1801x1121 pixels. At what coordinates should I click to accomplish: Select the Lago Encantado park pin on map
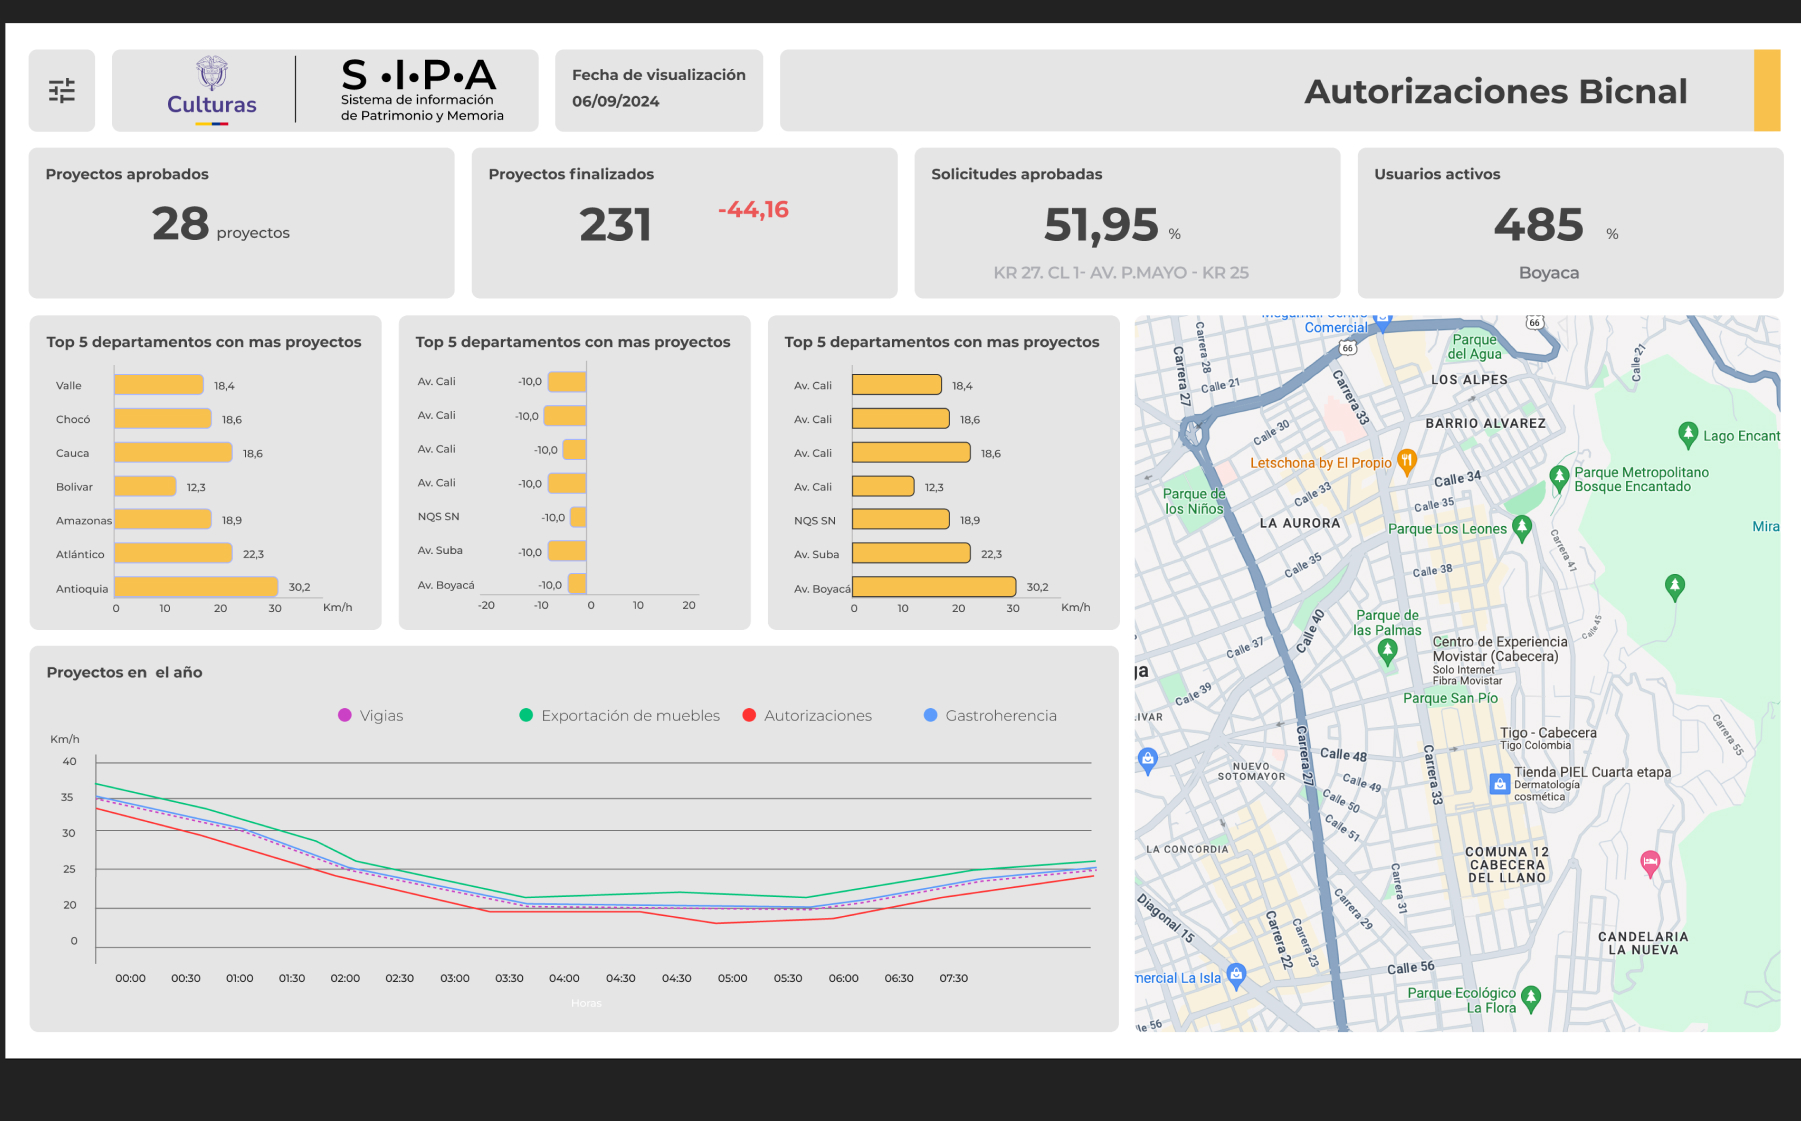tap(1688, 434)
